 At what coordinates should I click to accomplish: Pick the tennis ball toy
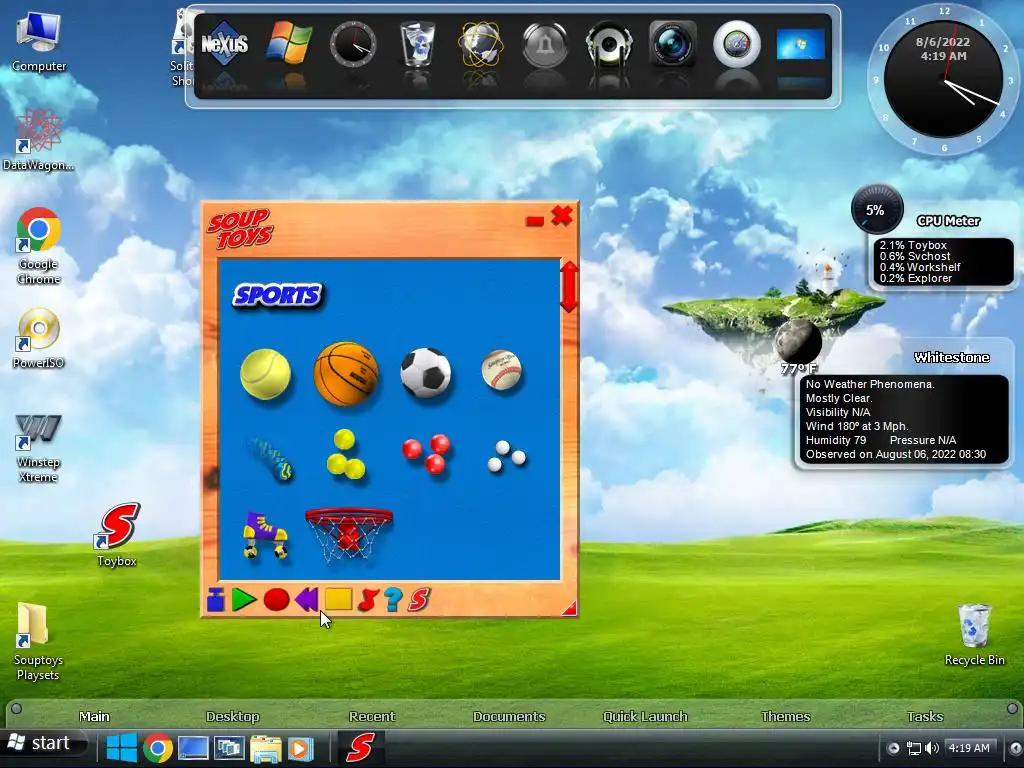[x=265, y=374]
